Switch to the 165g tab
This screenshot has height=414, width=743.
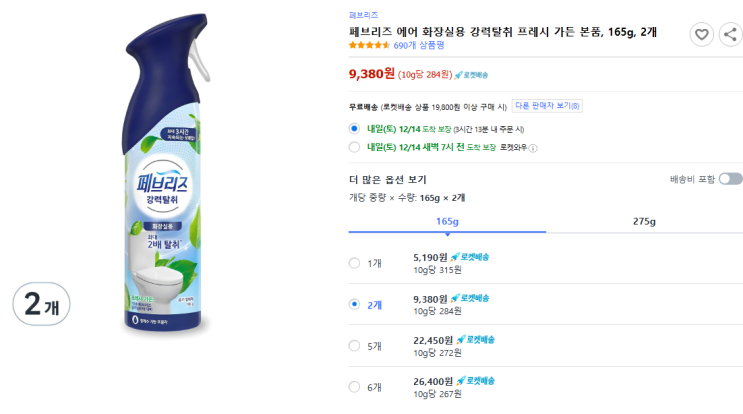(447, 221)
